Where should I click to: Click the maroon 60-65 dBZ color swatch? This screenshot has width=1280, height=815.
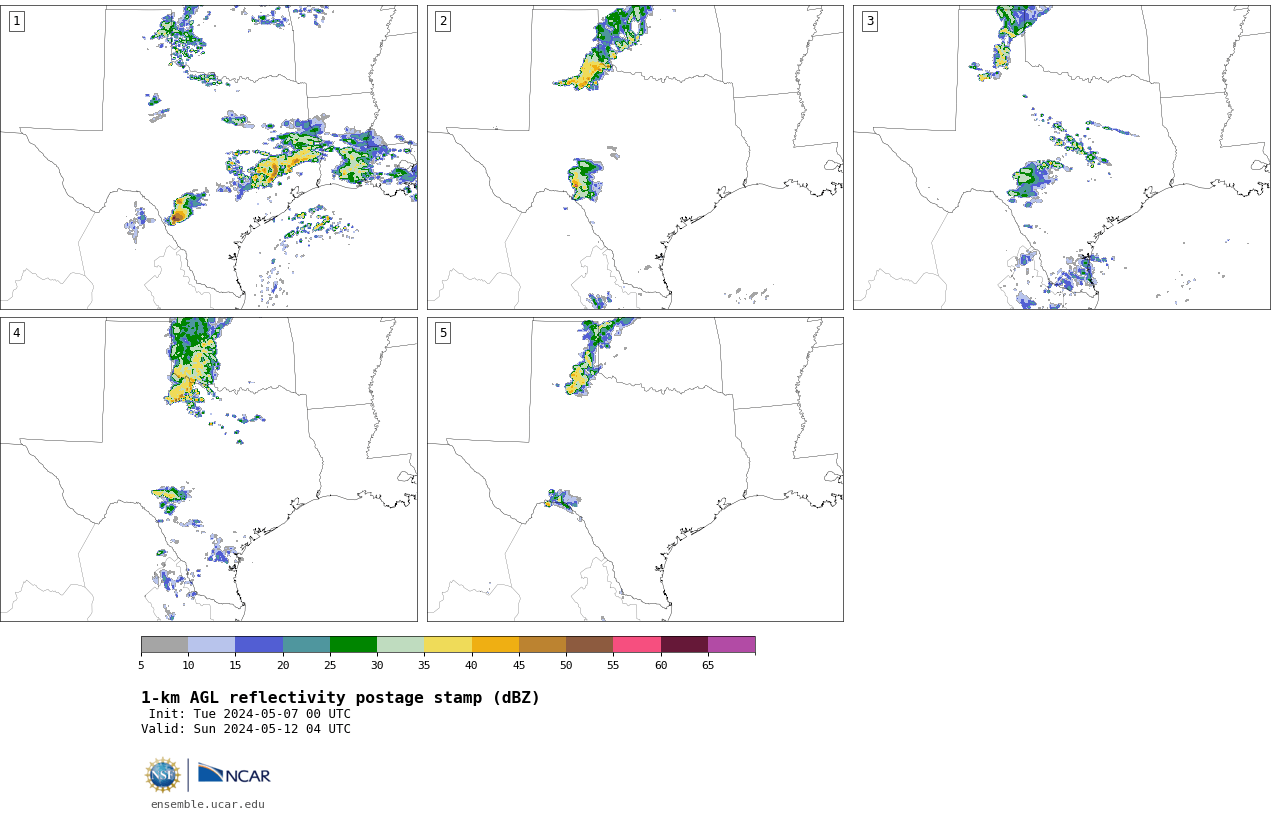(684, 644)
